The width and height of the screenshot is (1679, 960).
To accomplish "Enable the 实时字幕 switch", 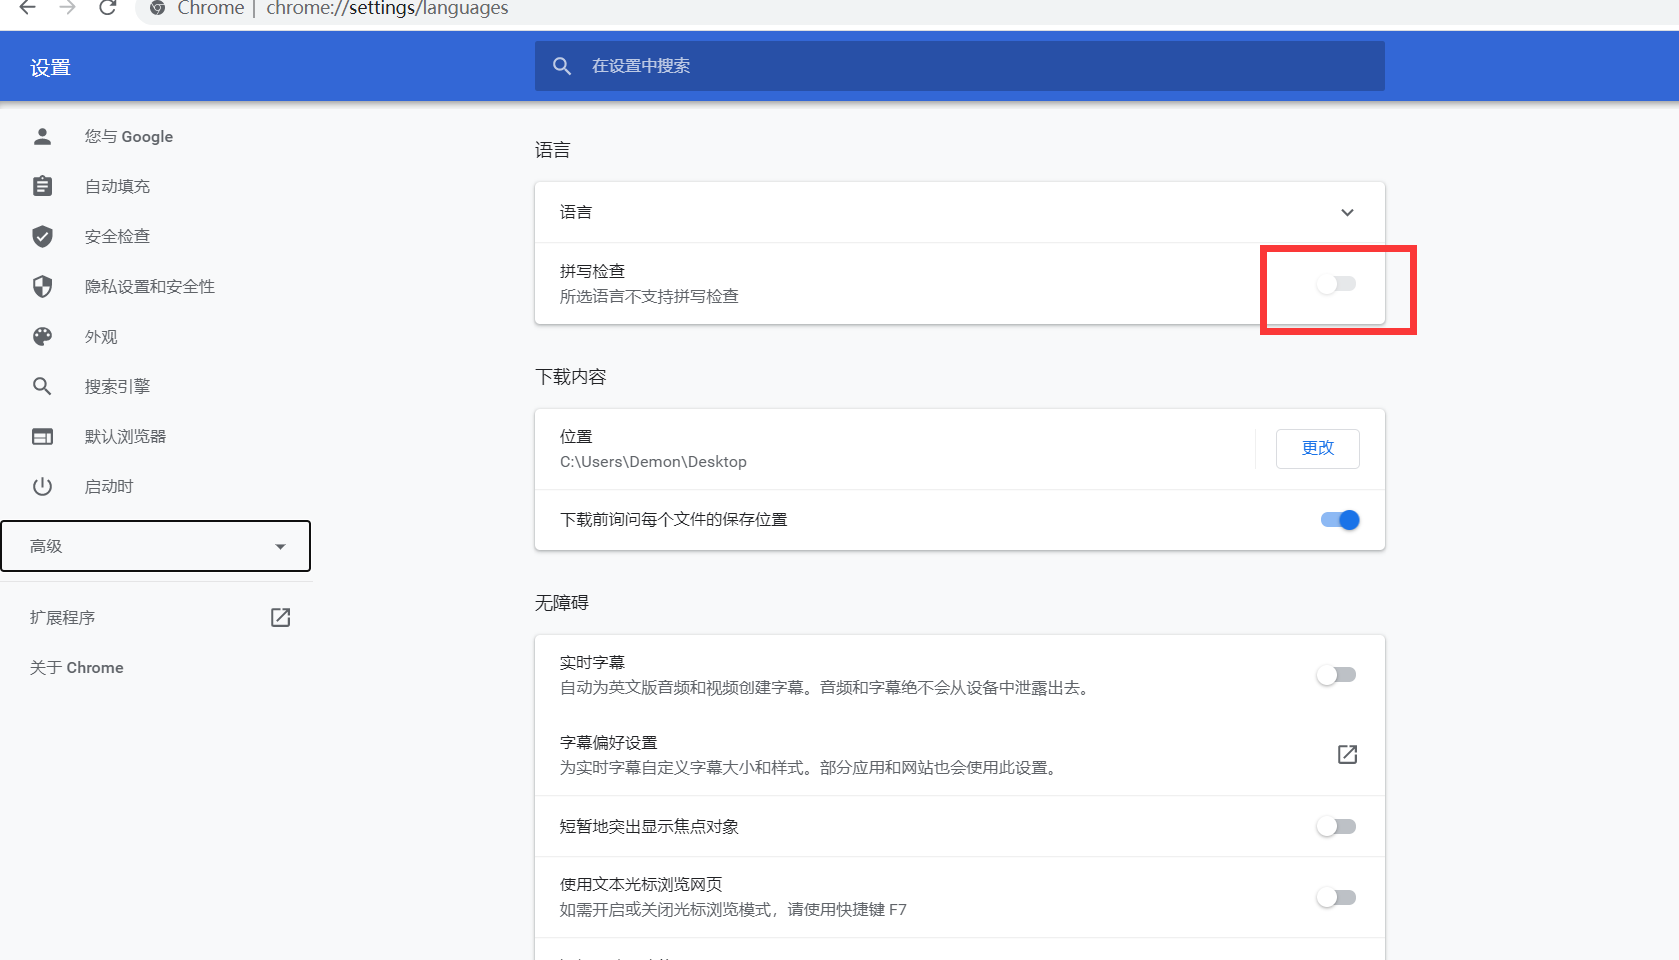I will pos(1336,675).
